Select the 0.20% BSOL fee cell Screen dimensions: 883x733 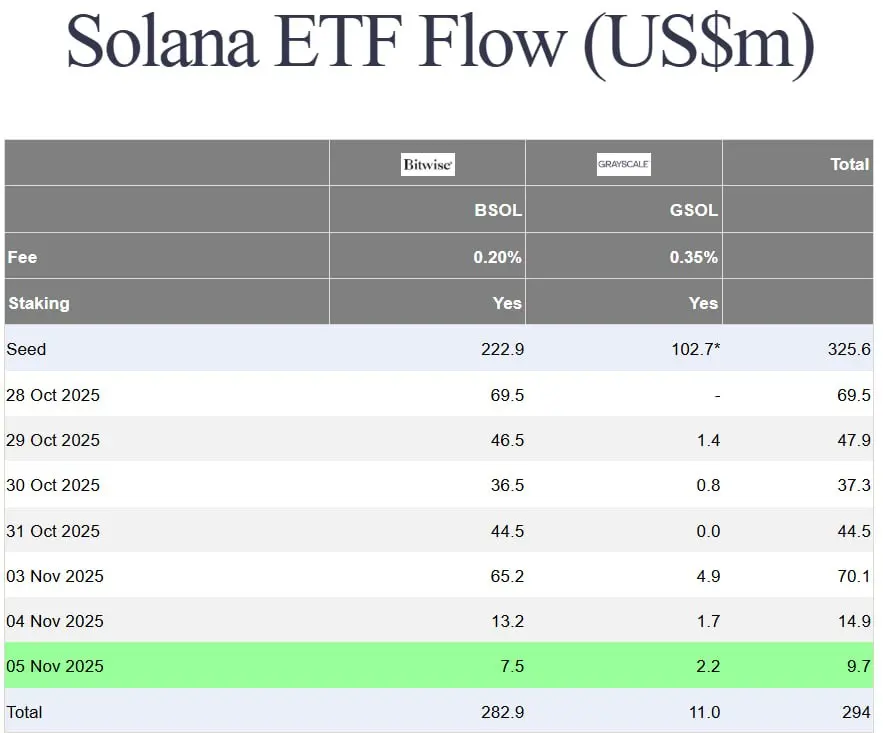coord(497,257)
